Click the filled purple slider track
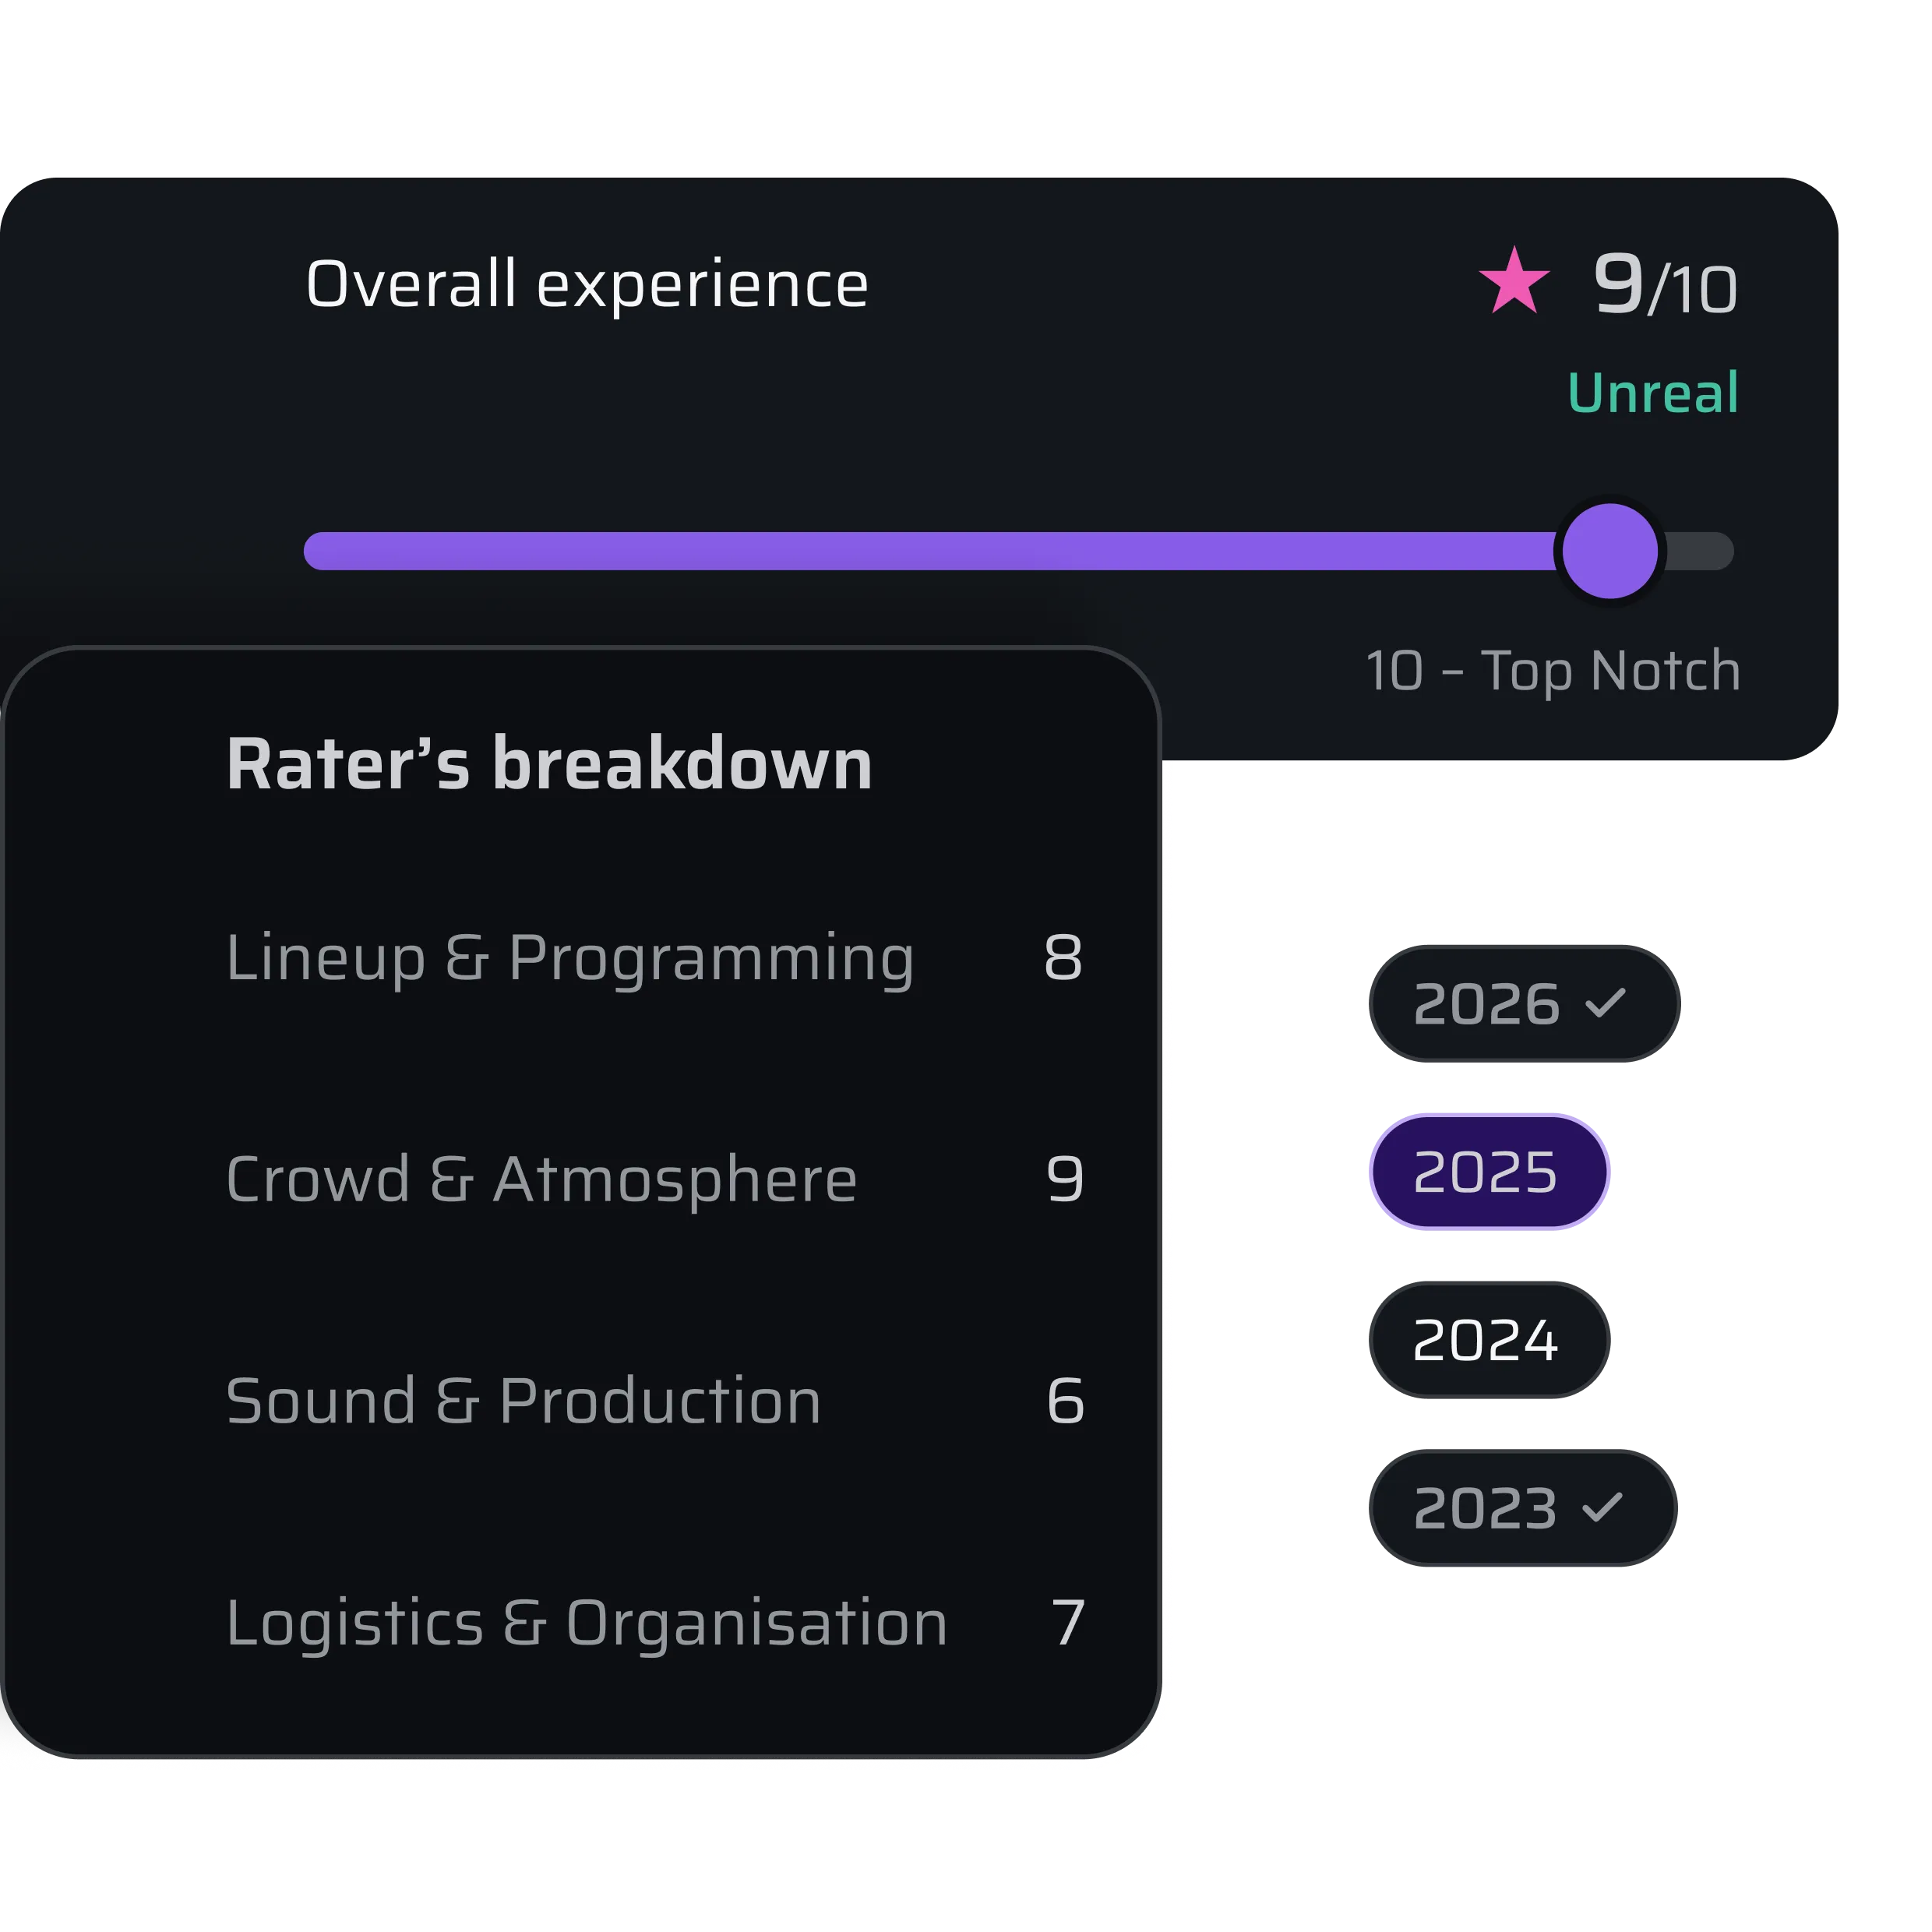Viewport: 1932px width, 1932px height. pos(932,551)
